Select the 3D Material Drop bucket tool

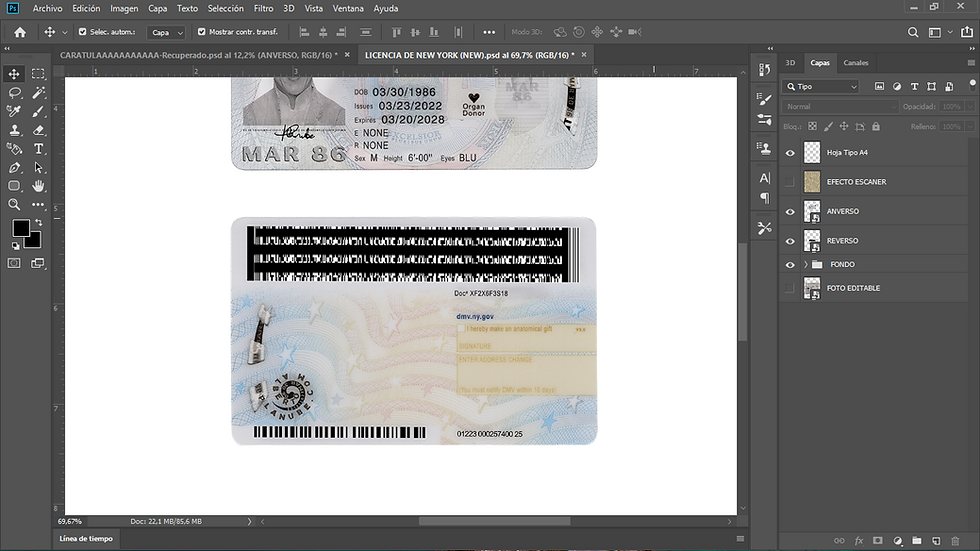(14, 149)
